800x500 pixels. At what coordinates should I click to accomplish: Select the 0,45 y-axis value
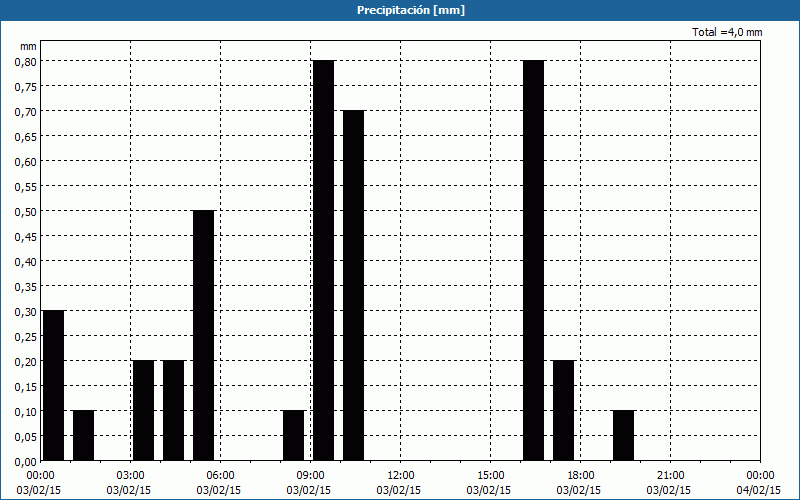click(x=26, y=237)
